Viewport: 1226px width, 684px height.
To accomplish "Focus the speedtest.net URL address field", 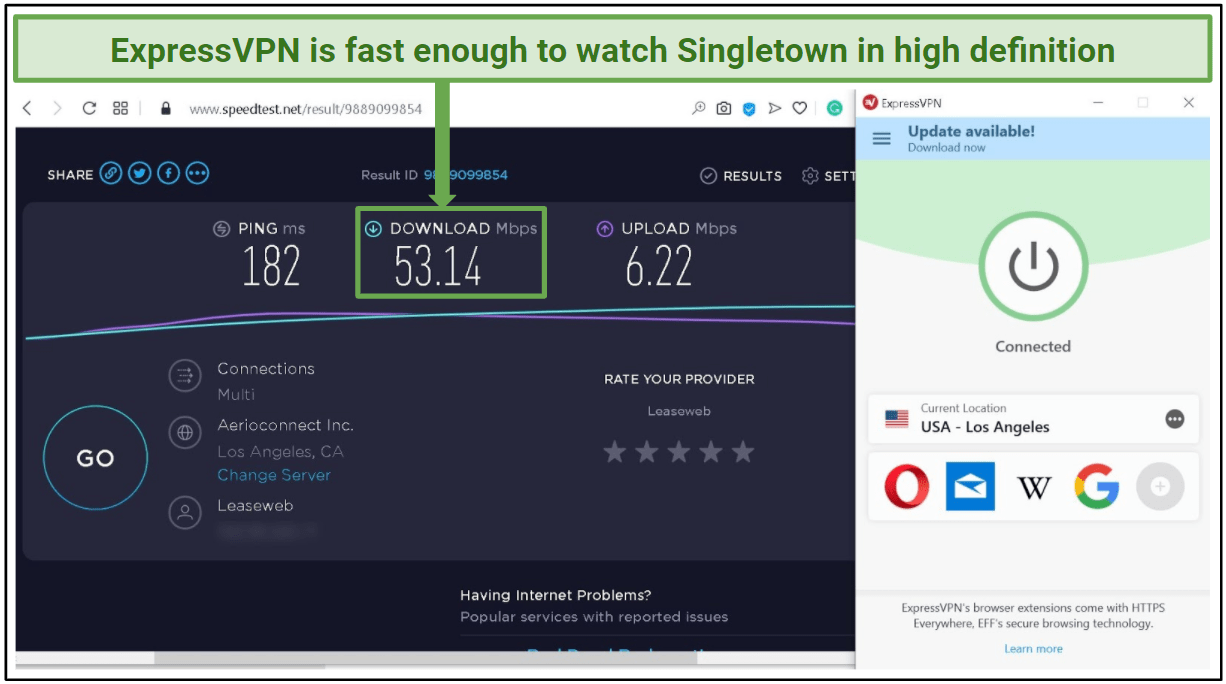I will pyautogui.click(x=305, y=108).
